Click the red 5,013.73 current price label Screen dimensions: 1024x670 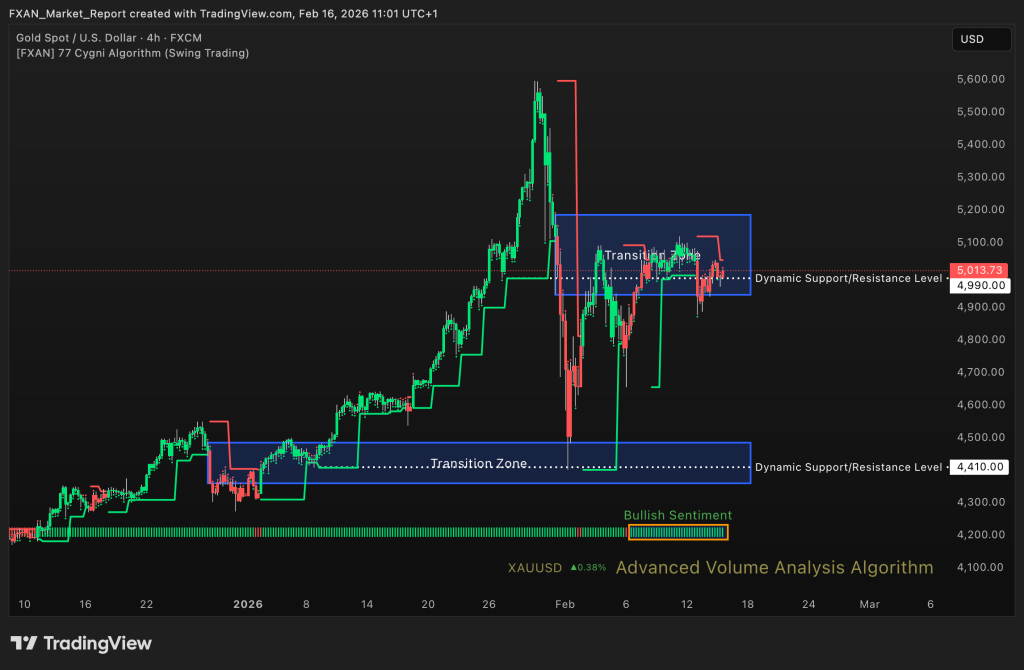(x=980, y=270)
